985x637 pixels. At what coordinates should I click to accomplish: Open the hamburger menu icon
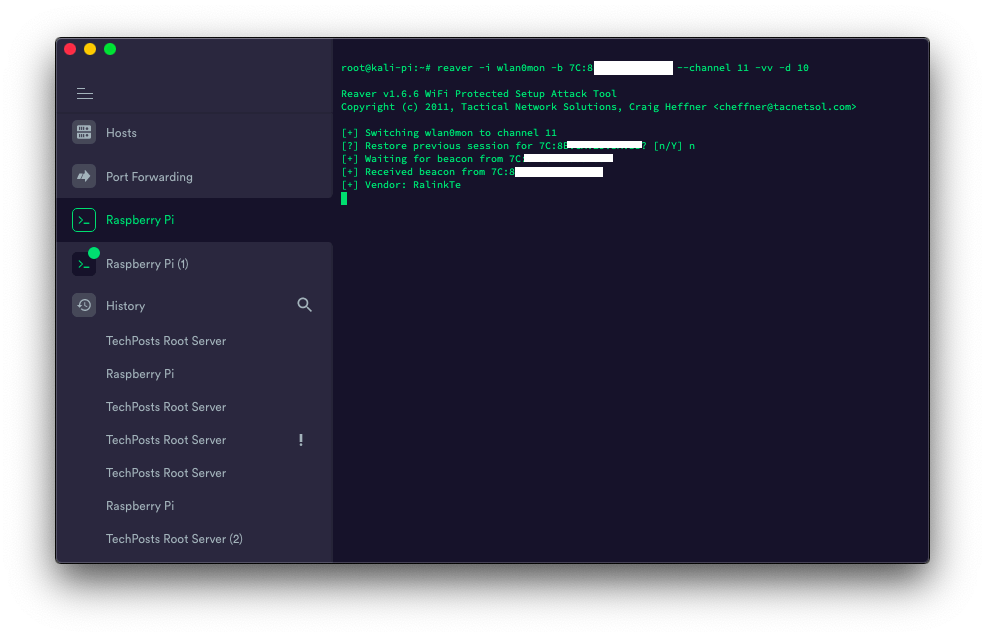tap(85, 94)
